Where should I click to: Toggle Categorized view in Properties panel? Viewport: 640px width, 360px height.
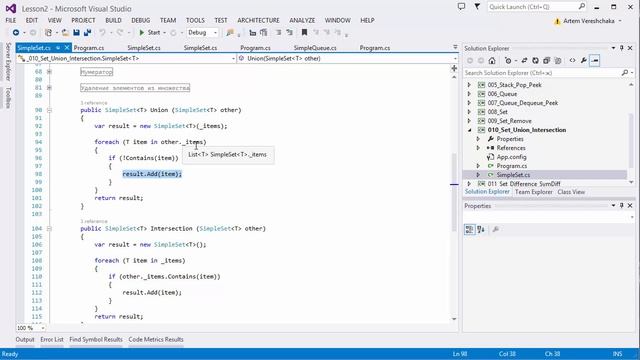(x=469, y=229)
